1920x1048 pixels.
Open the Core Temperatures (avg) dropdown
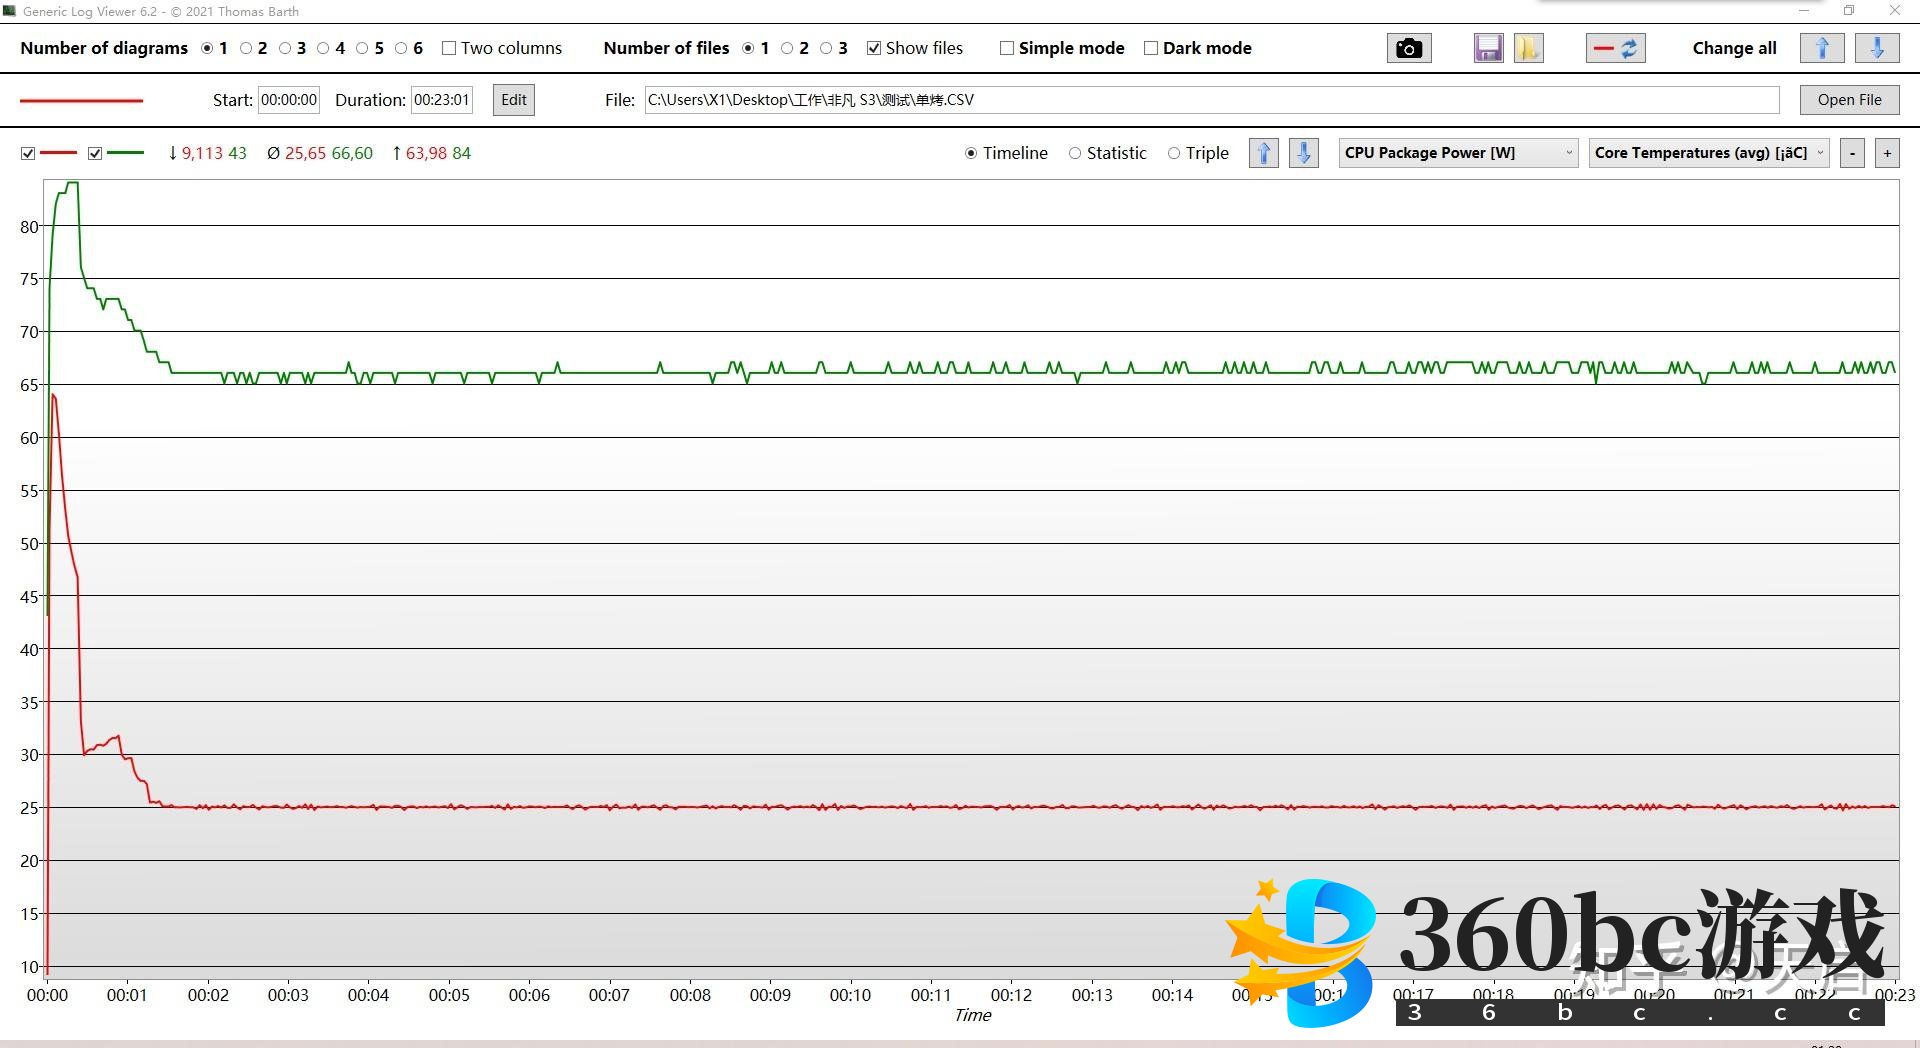pos(1708,153)
